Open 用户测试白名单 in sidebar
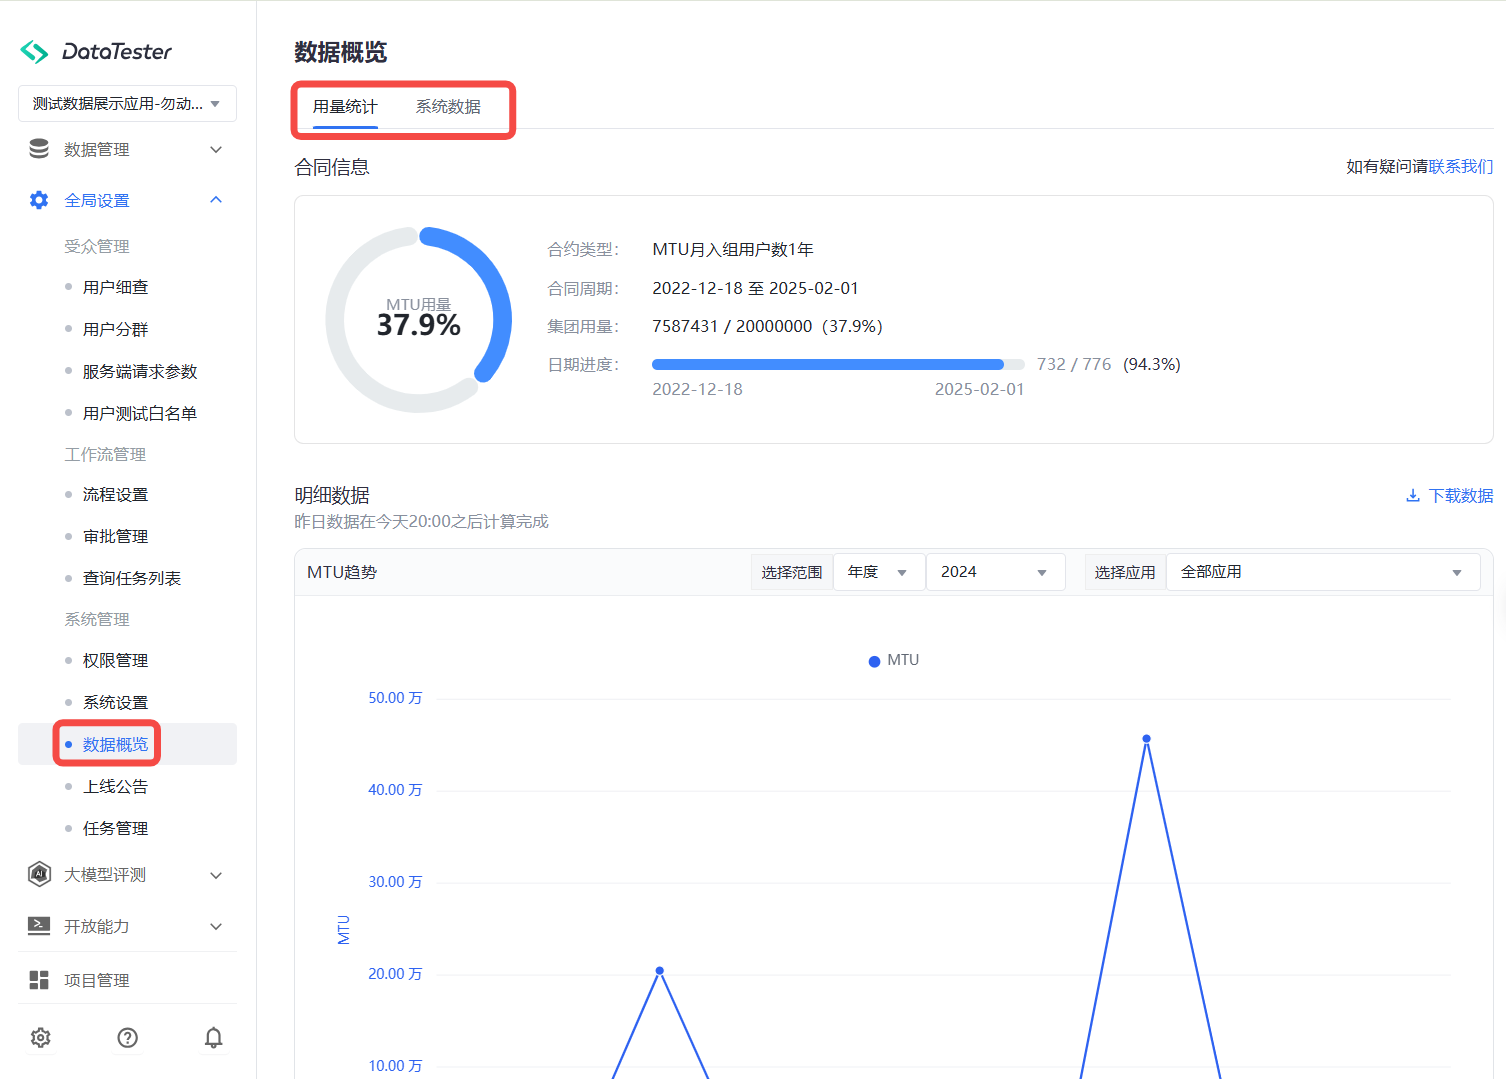 point(140,413)
